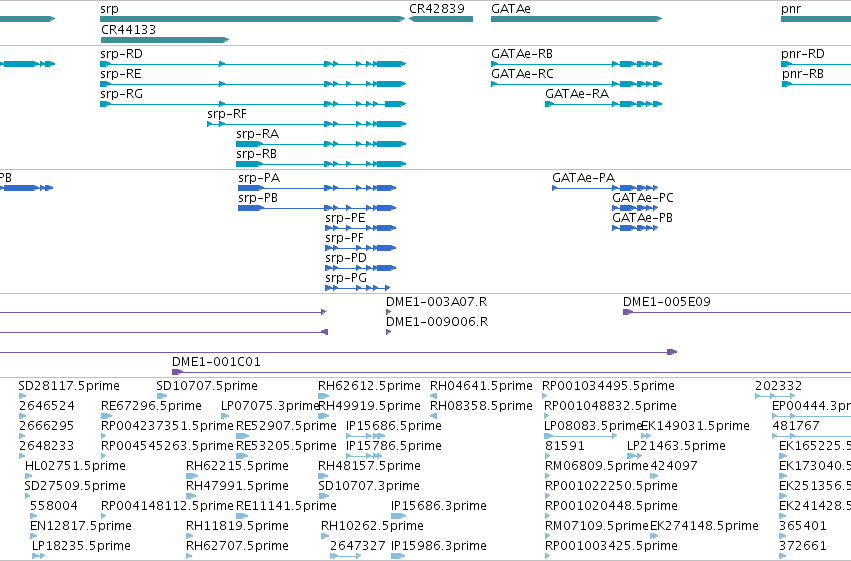This screenshot has height=561, width=851.
Task: Select the GATAe gene bar
Action: pyautogui.click(x=576, y=19)
